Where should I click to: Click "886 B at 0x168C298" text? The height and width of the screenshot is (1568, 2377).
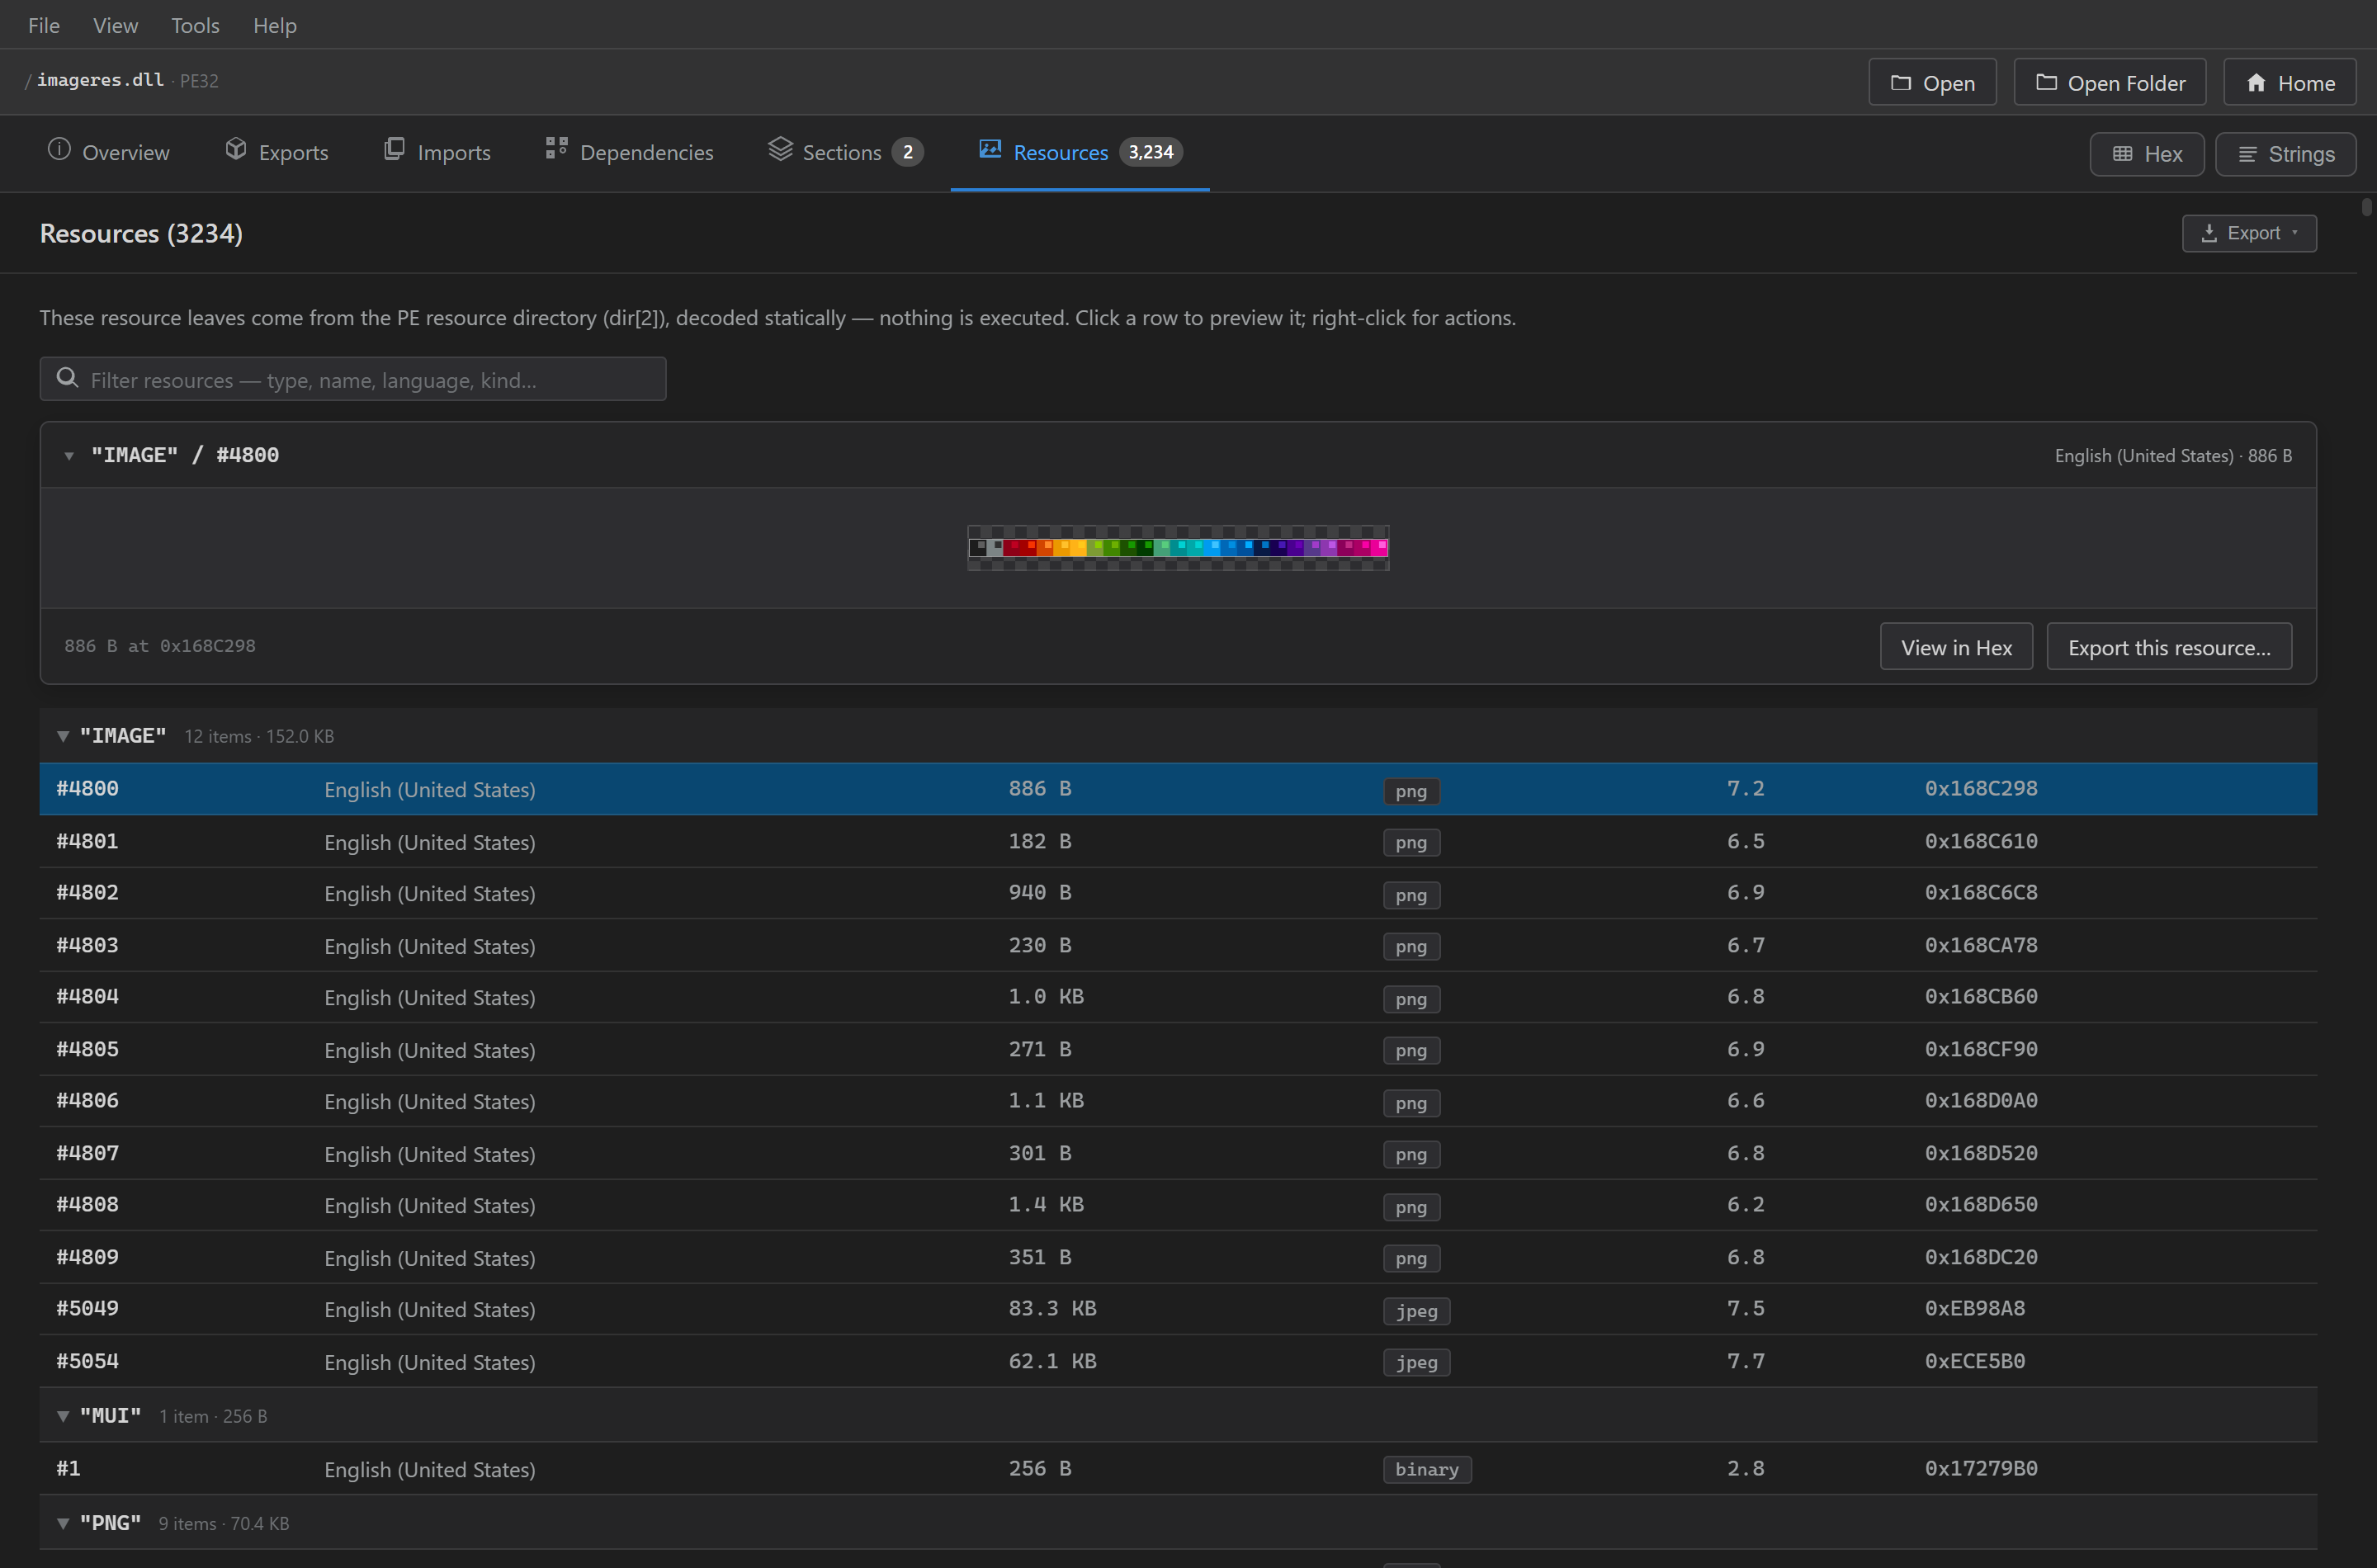[x=160, y=646]
